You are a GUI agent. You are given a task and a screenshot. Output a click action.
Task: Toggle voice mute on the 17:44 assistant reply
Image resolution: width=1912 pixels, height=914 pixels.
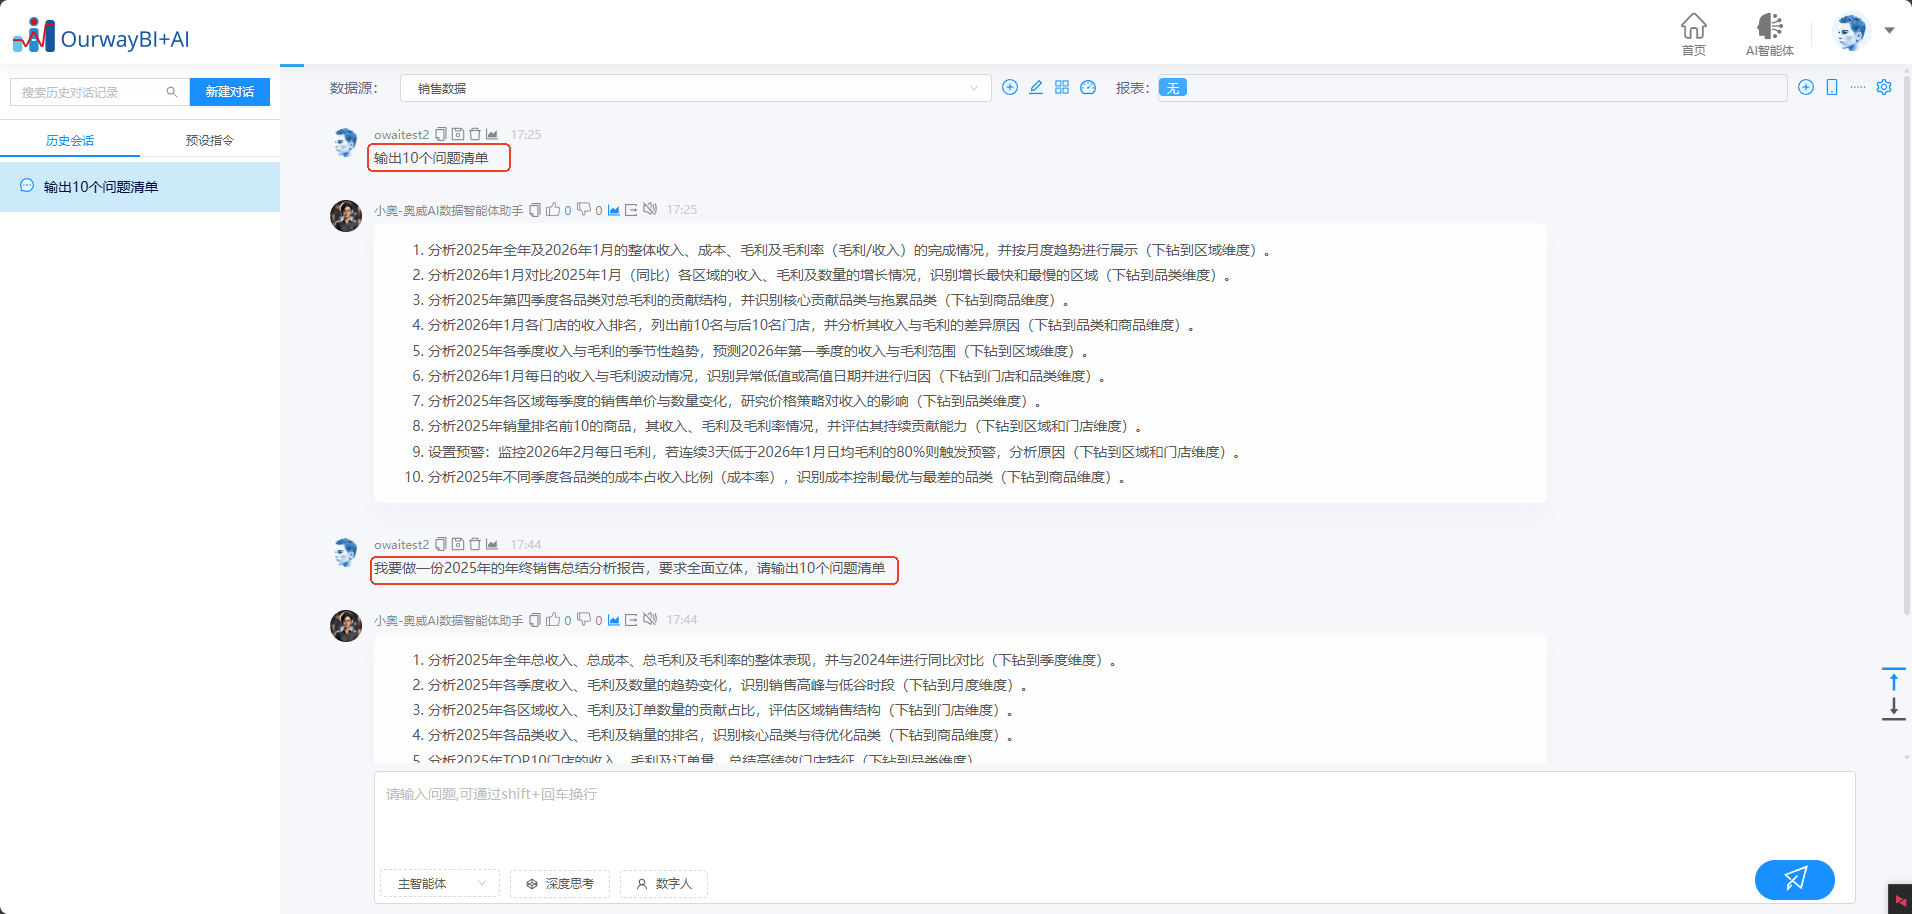(650, 620)
